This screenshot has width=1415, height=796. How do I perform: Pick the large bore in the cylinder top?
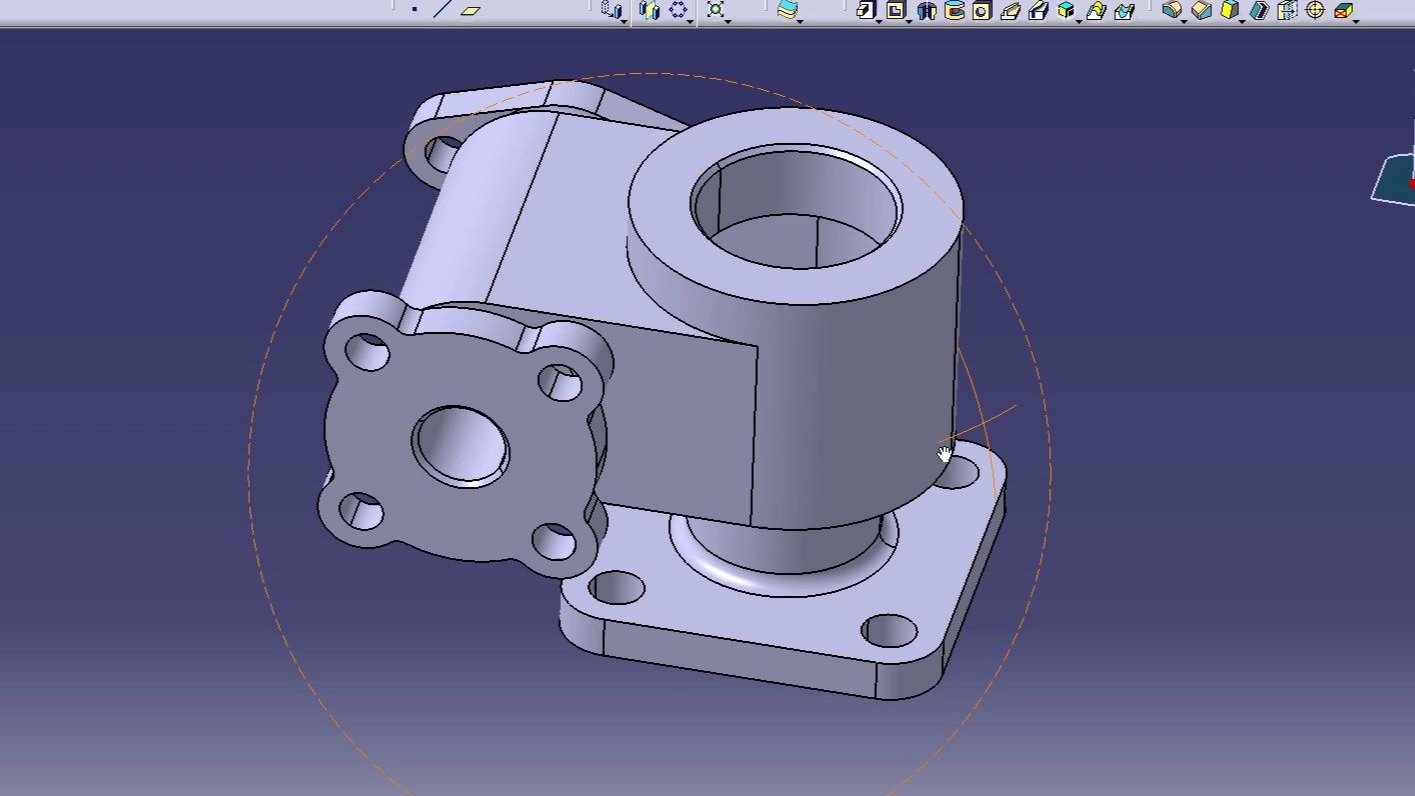tap(796, 207)
